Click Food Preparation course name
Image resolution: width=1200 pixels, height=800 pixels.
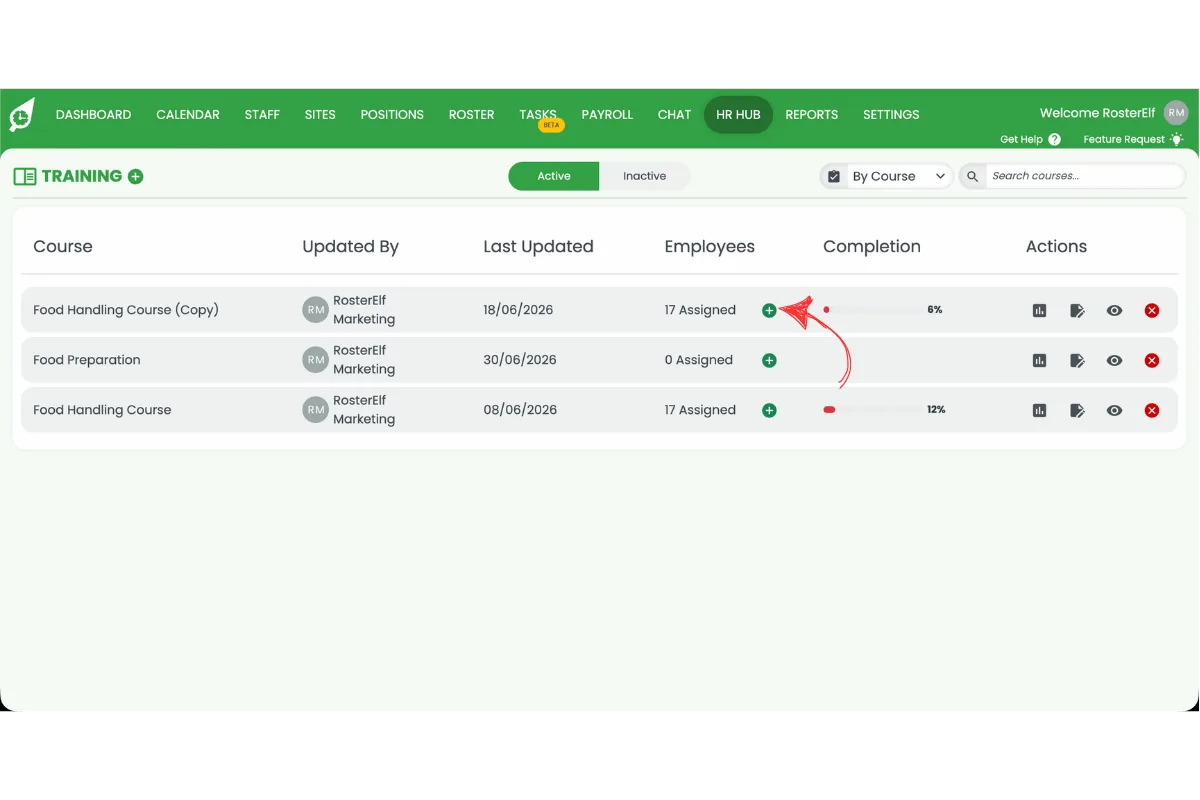click(x=87, y=360)
